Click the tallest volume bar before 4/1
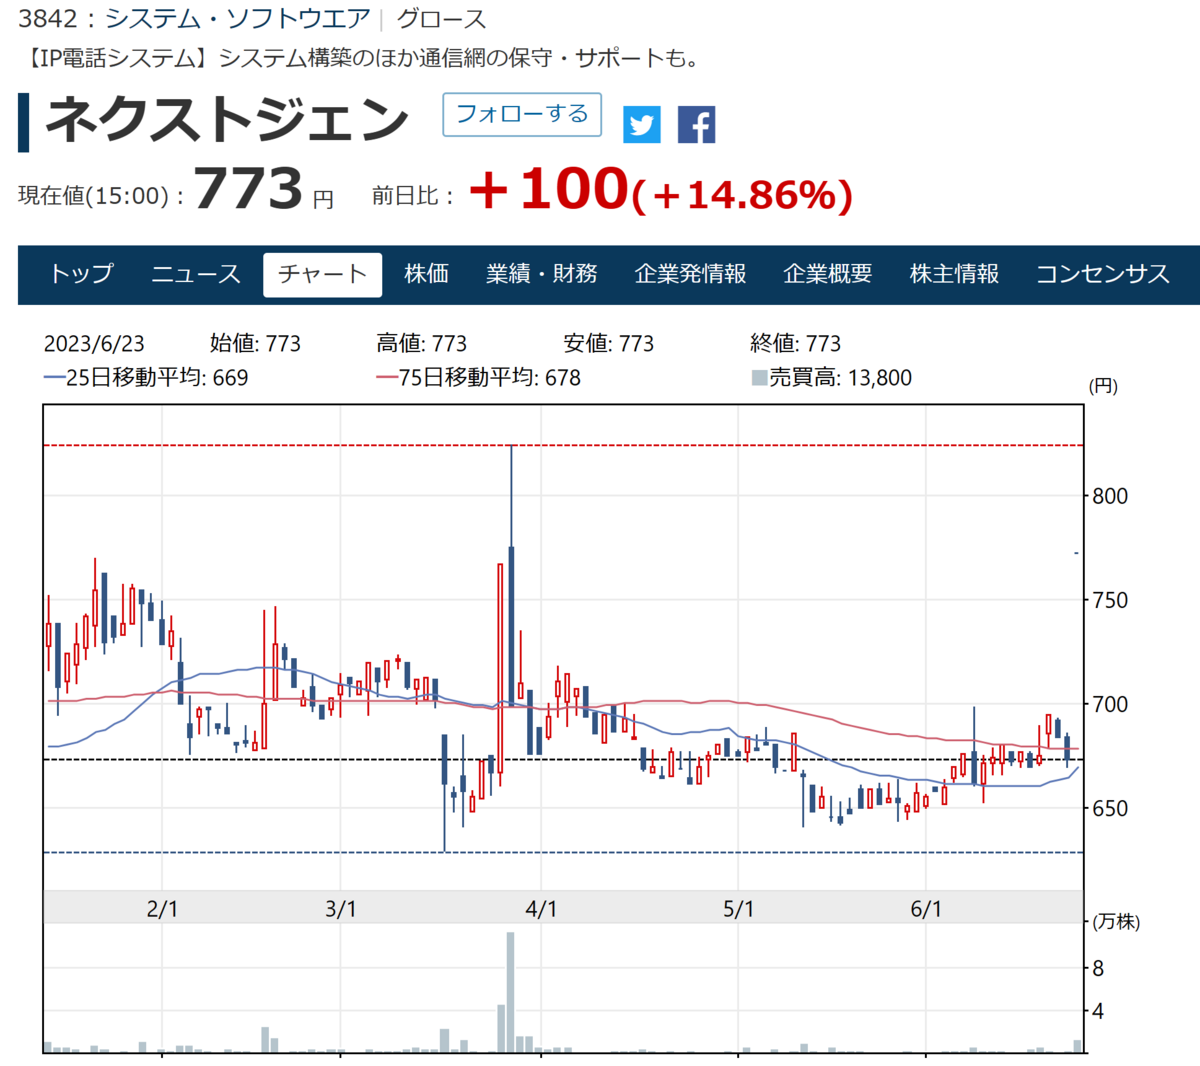Screen dimensions: 1200x1066 [x=511, y=992]
